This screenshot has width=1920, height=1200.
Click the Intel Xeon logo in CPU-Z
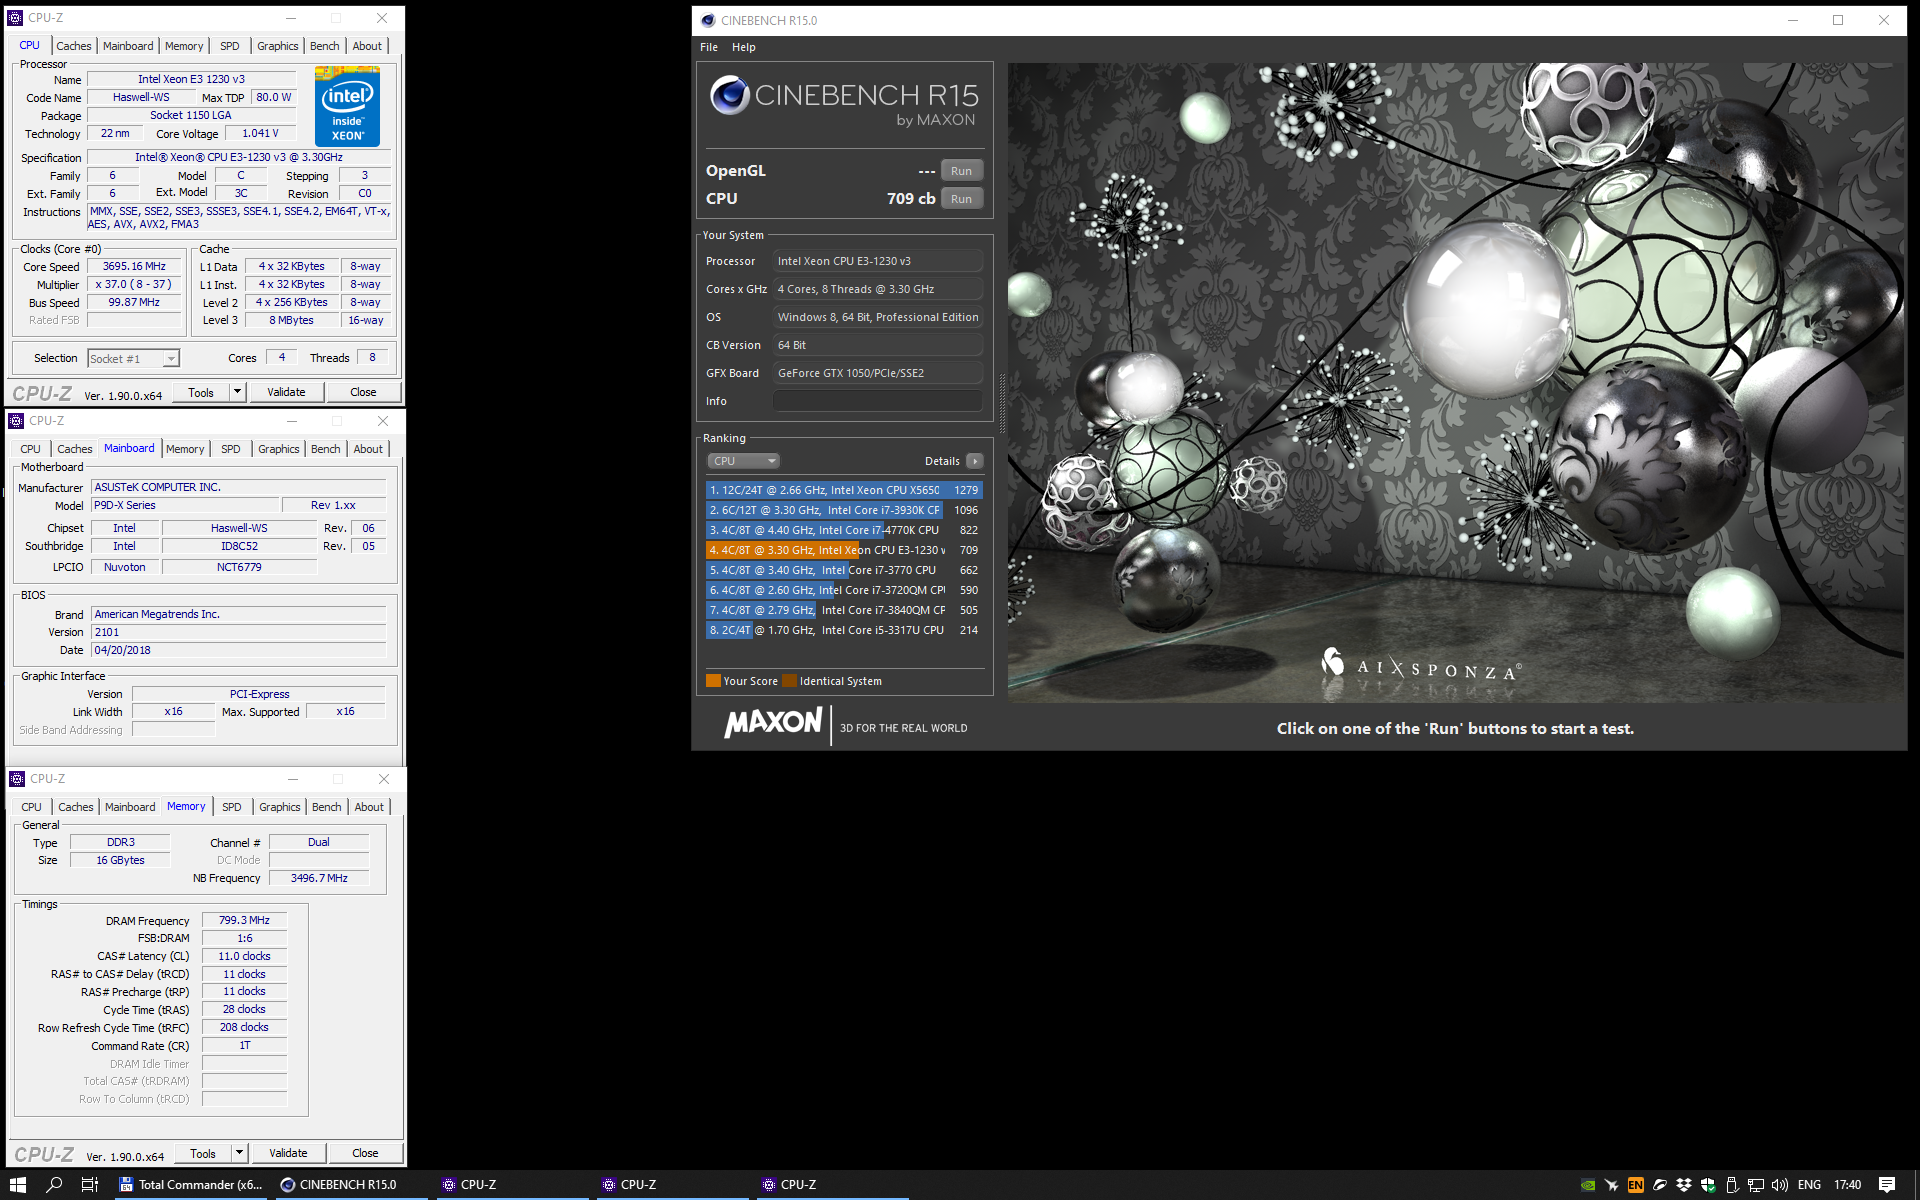coord(347,106)
